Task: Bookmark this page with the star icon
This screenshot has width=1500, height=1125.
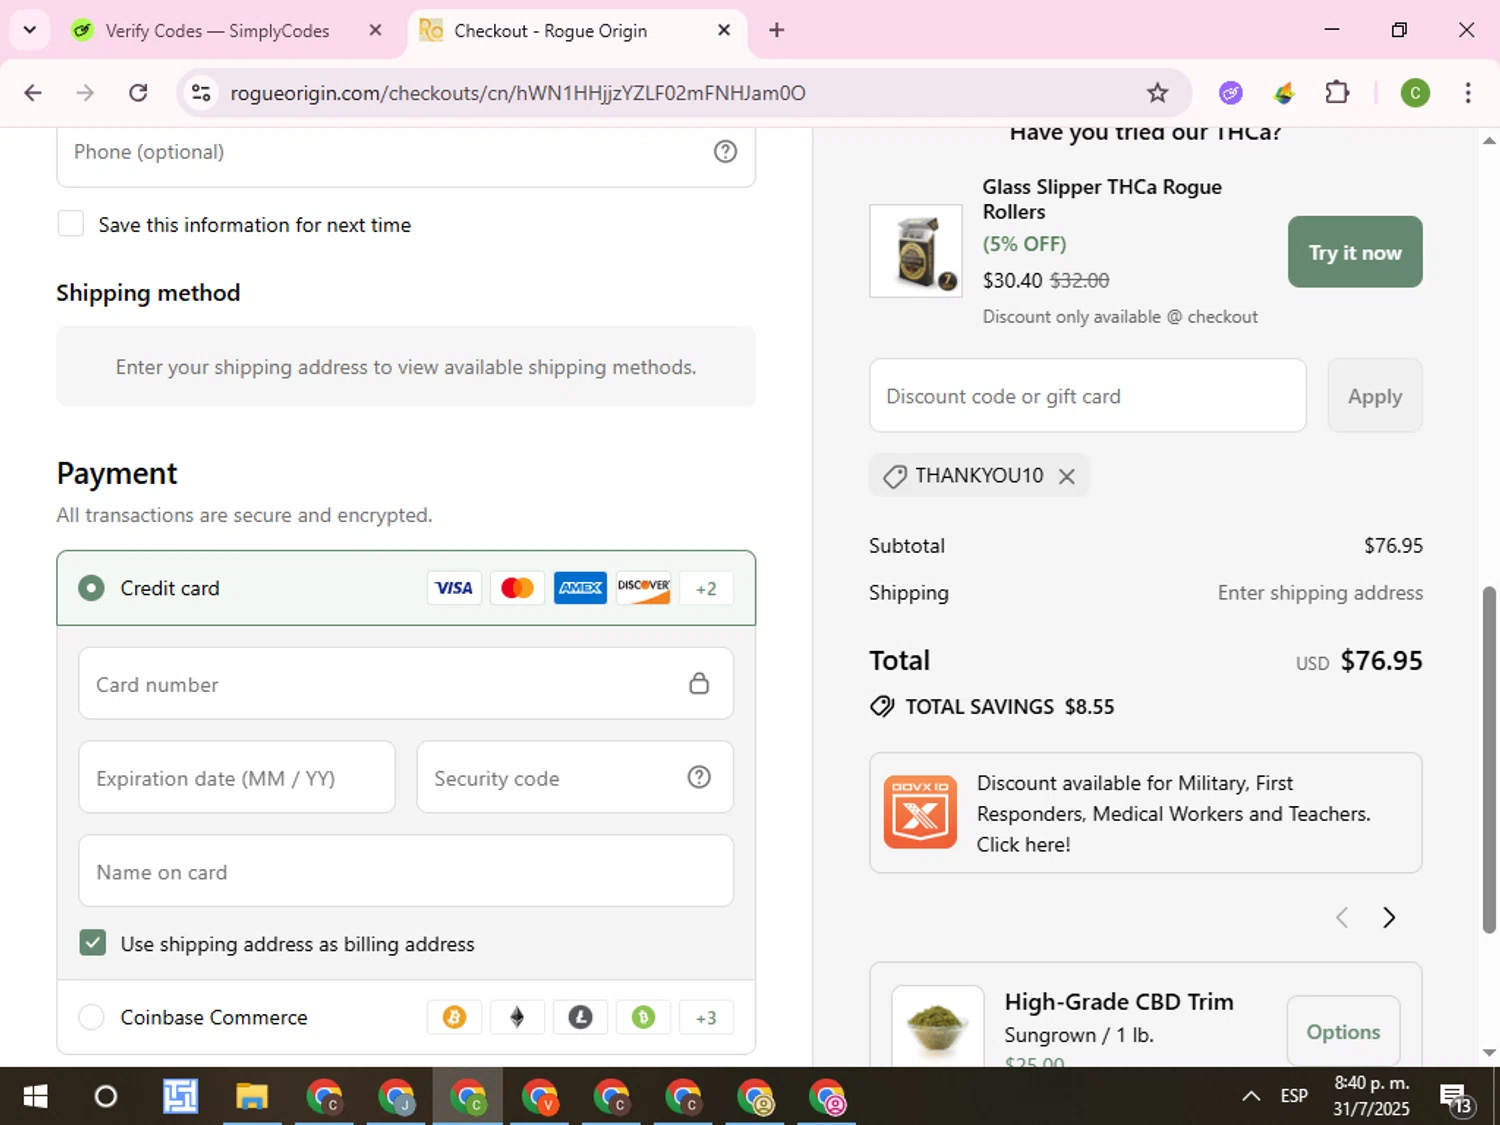Action: point(1157,93)
